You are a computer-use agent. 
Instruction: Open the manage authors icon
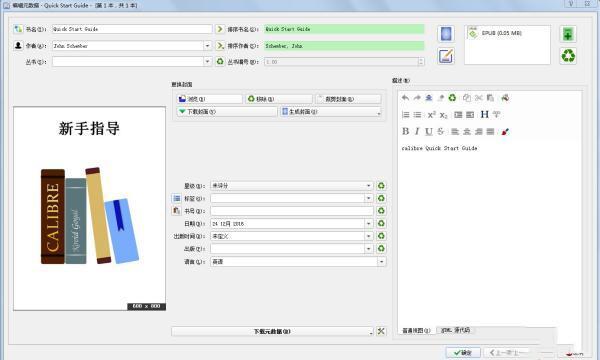click(x=18, y=46)
